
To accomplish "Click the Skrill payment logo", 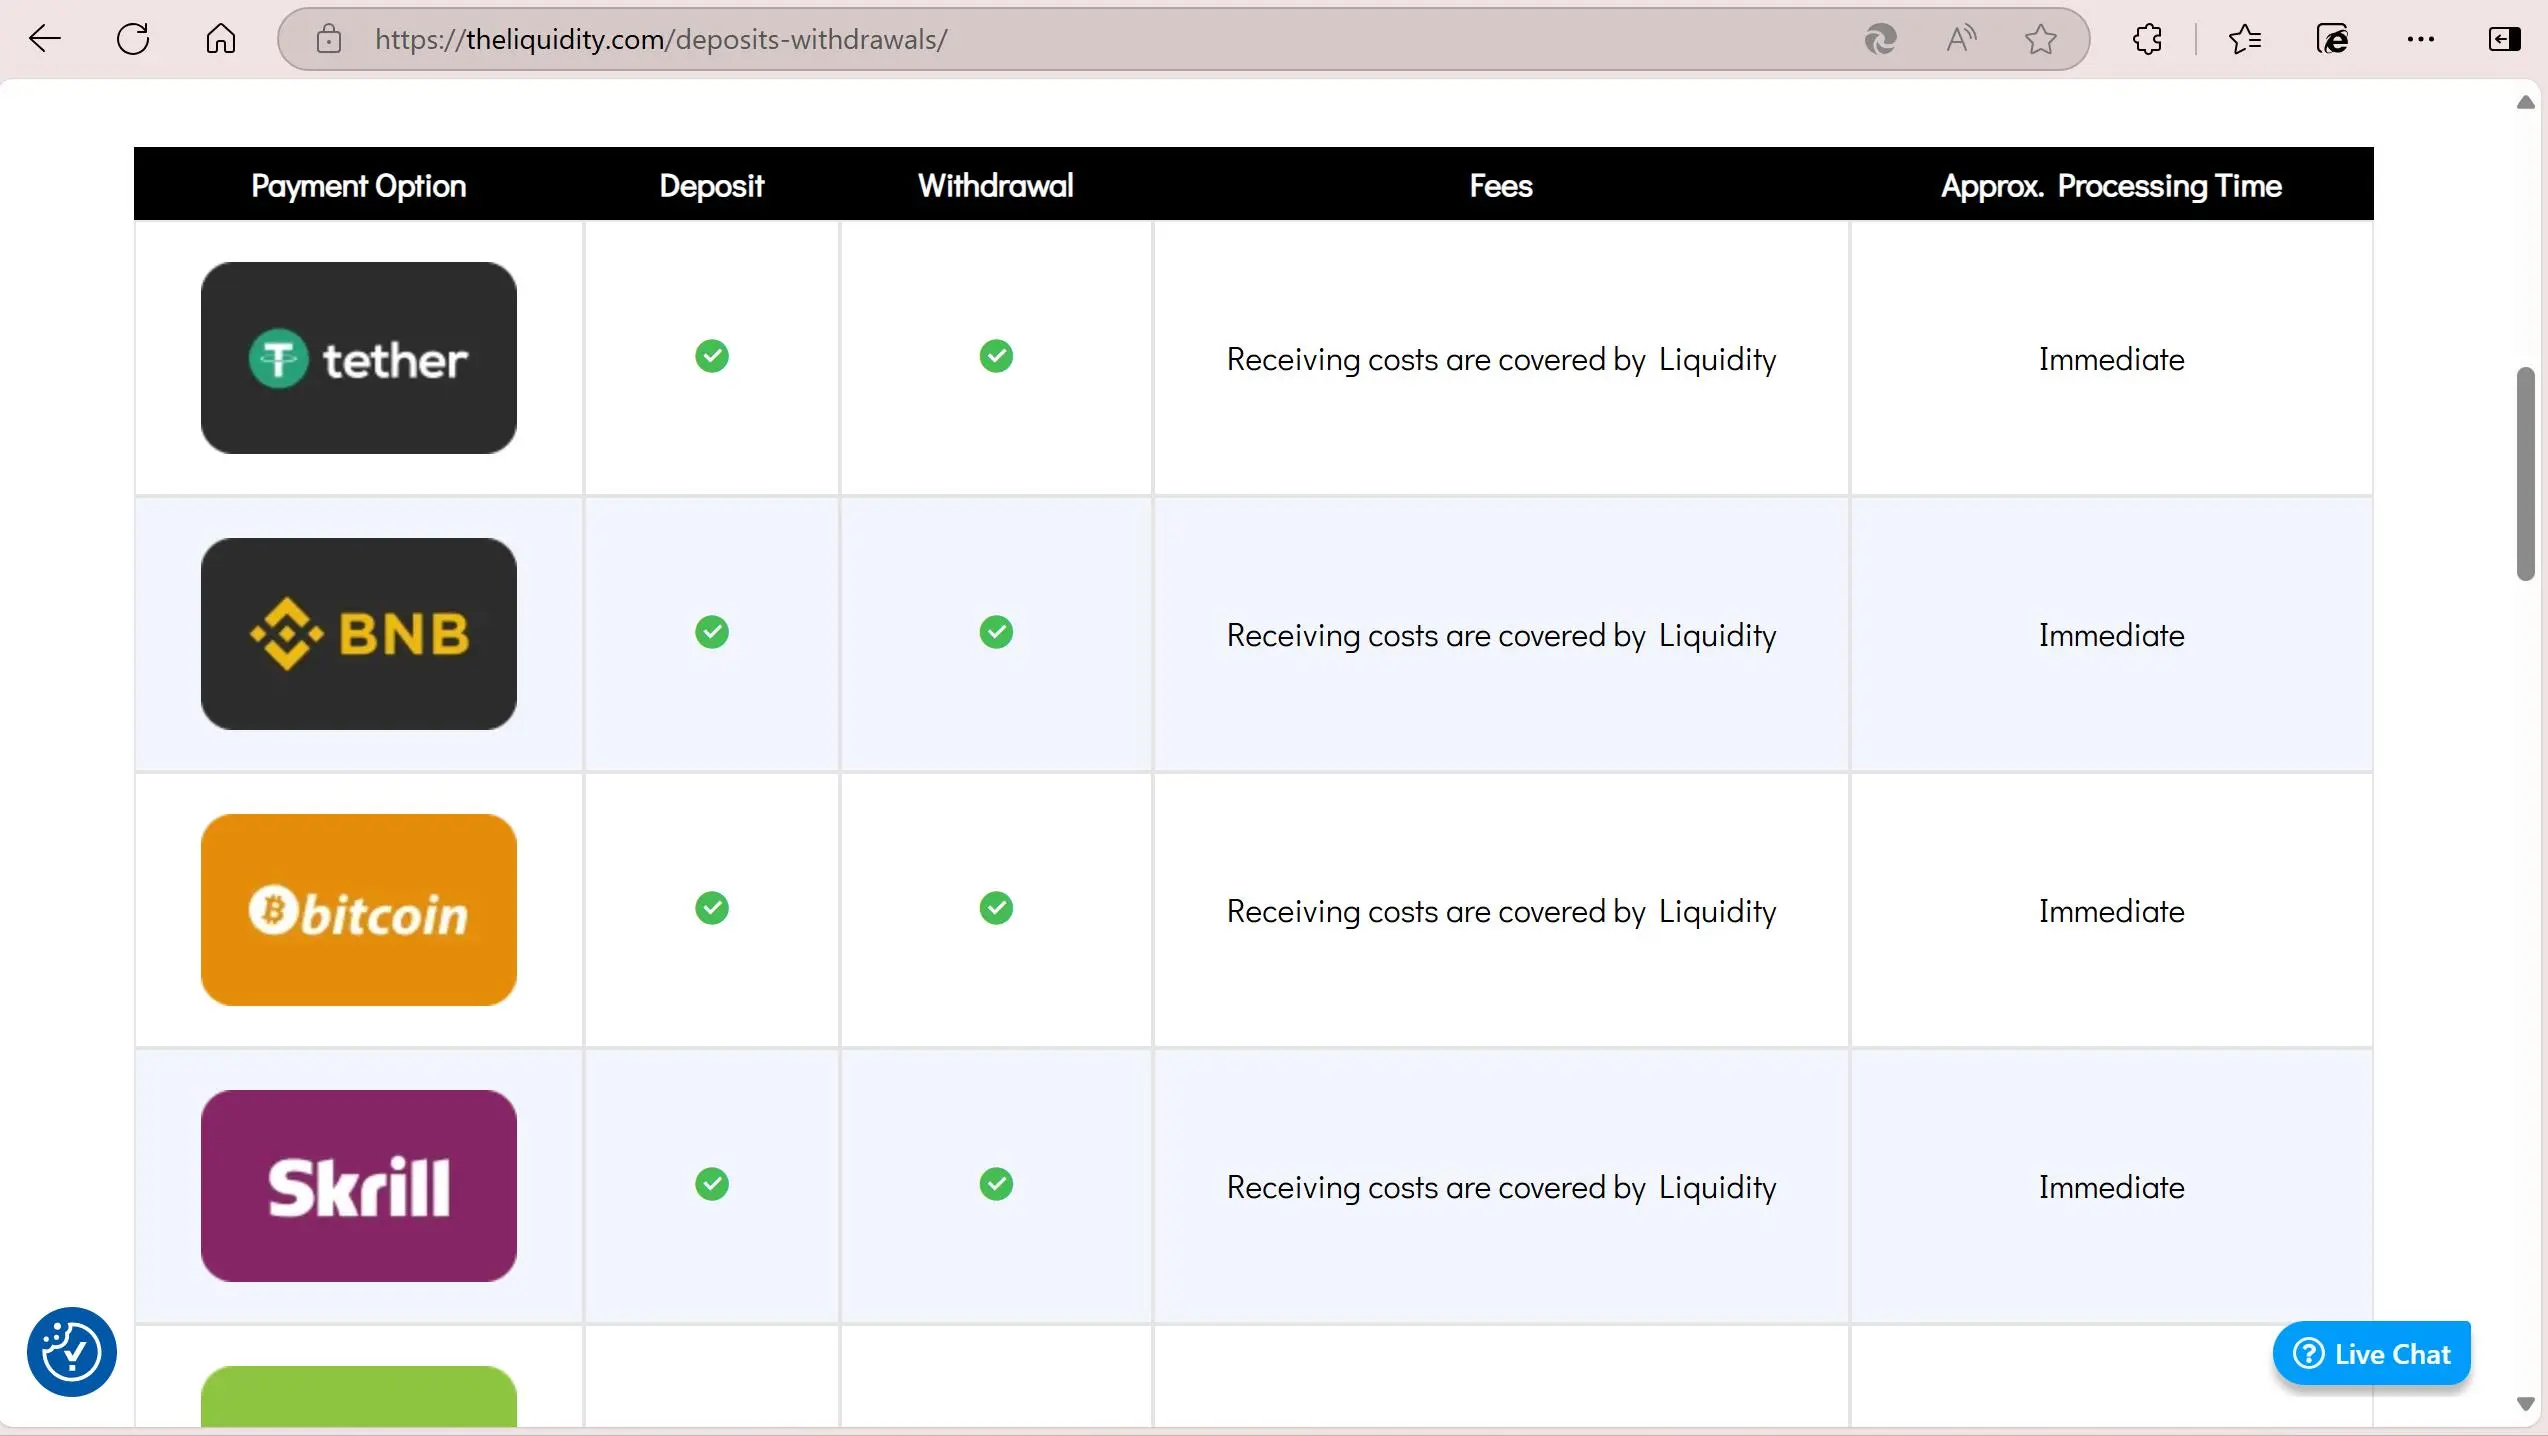I will pyautogui.click(x=359, y=1186).
